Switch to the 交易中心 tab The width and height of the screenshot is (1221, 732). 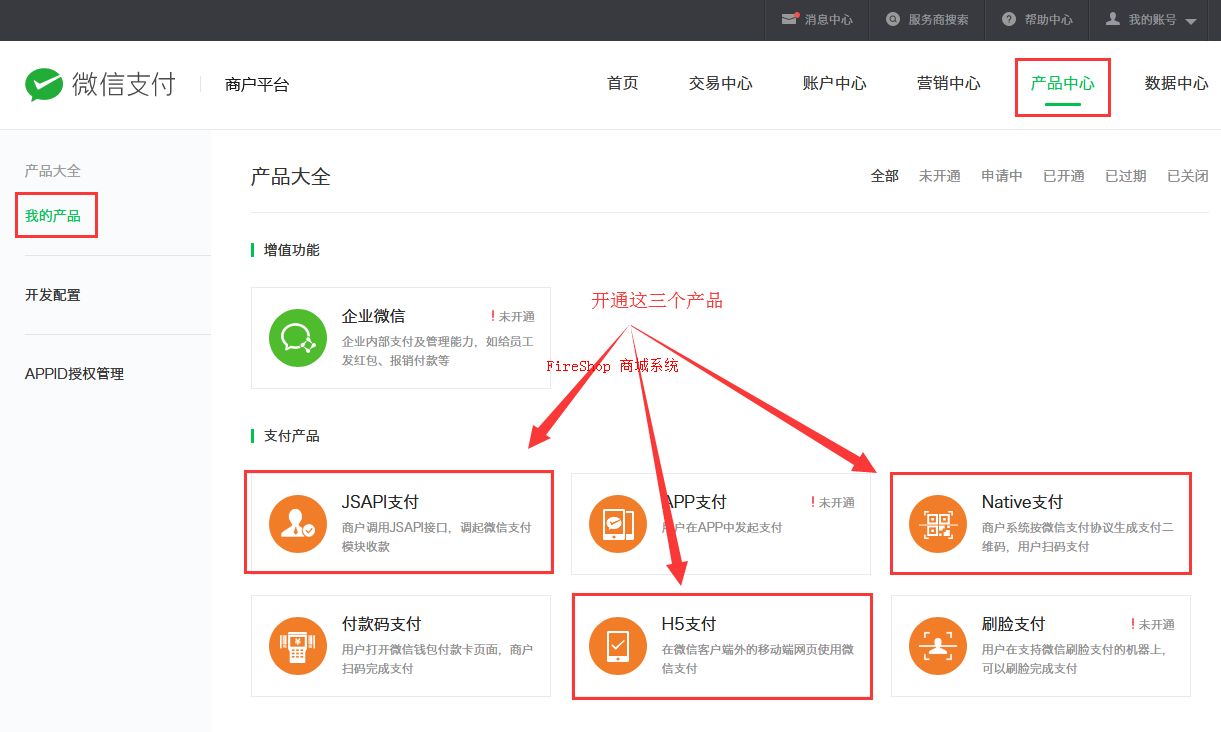tap(721, 83)
